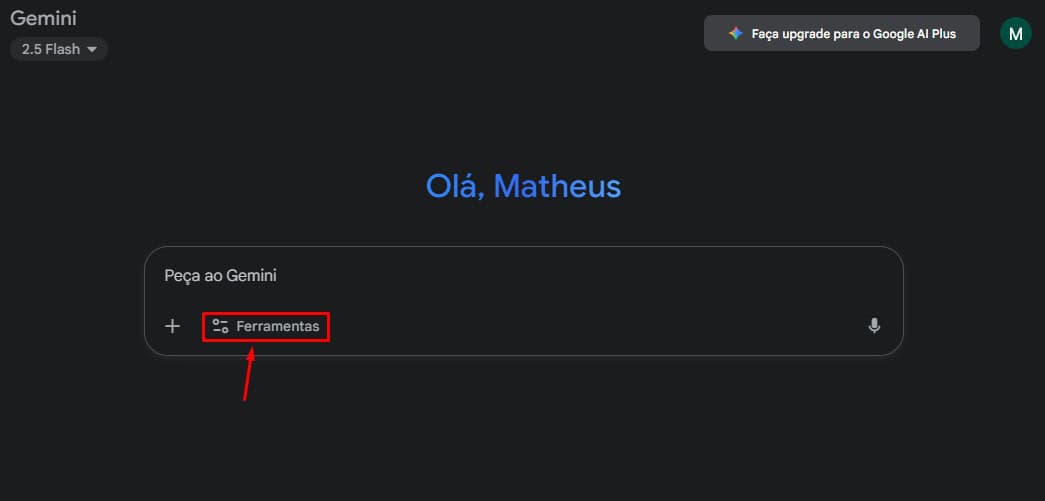Click the Ferramentas text label

278,326
